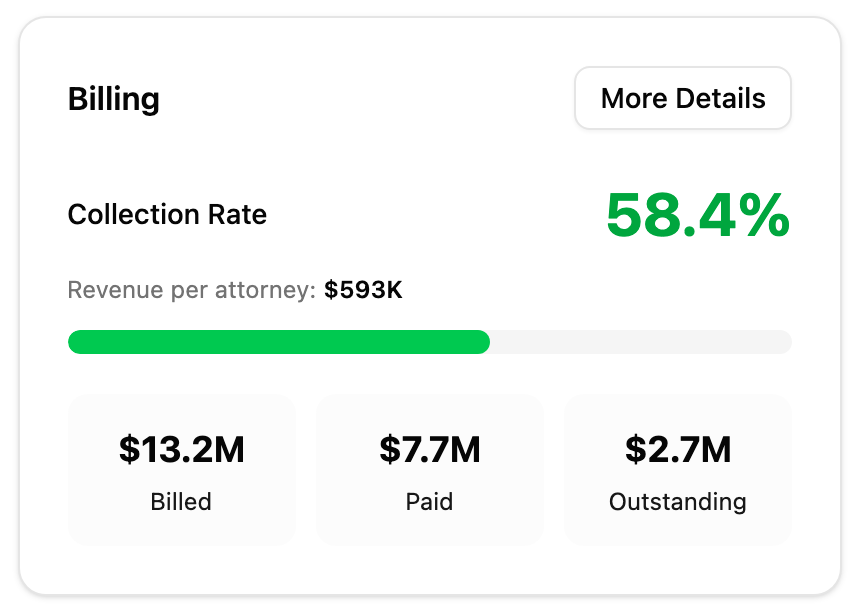The height and width of the screenshot is (612, 858).
Task: Select the Billed label text
Action: tap(181, 501)
